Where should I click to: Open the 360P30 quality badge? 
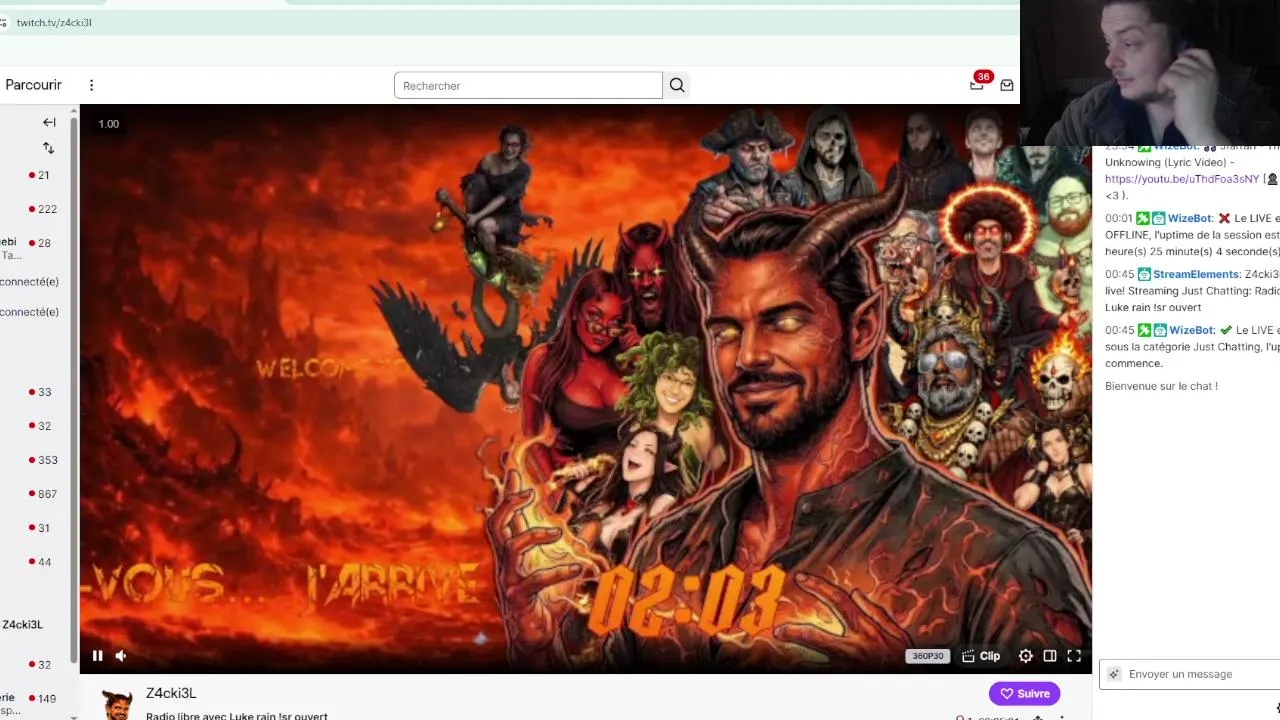click(927, 656)
